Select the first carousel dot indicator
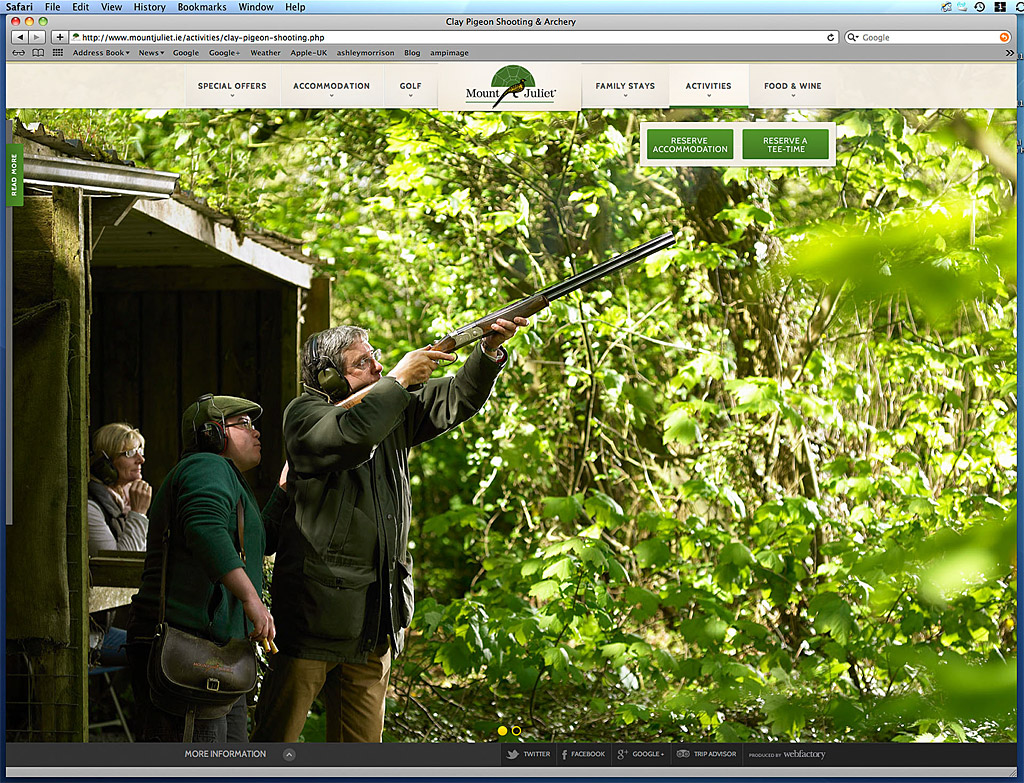 [x=501, y=730]
